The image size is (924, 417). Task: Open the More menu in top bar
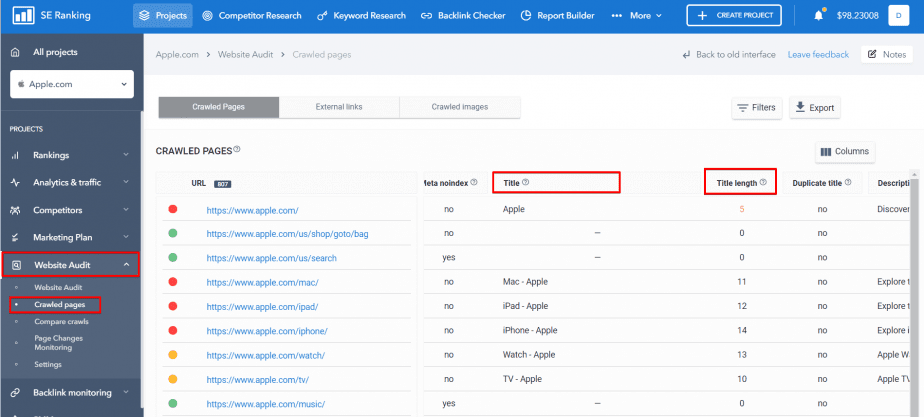click(x=636, y=16)
